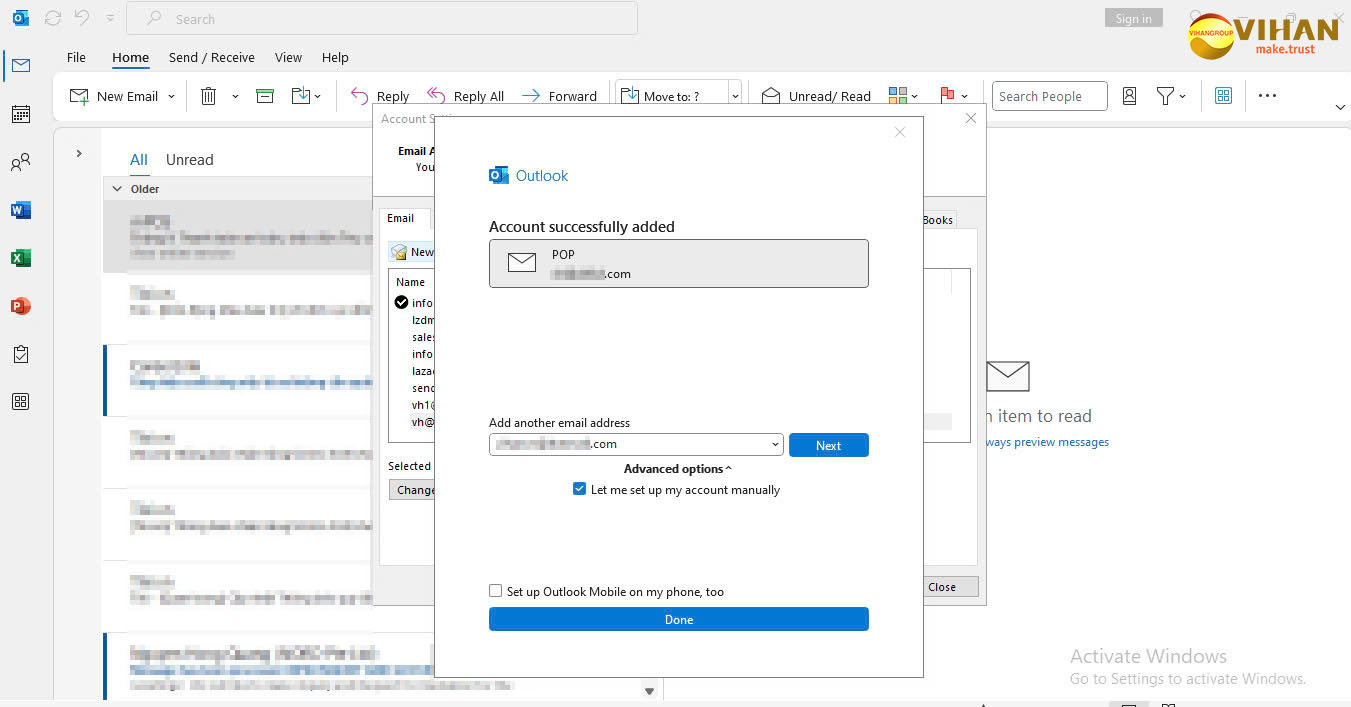Screen dimensions: 1351x707
Task: Open the Address Book icon
Action: click(x=1129, y=96)
